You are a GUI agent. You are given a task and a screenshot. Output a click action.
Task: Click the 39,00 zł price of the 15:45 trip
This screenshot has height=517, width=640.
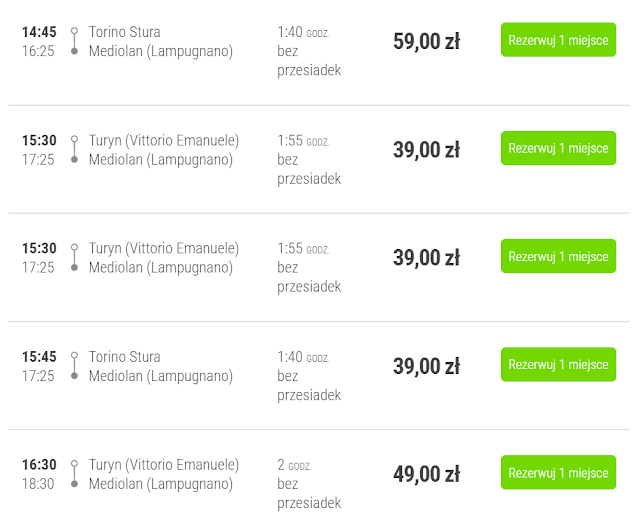point(426,366)
